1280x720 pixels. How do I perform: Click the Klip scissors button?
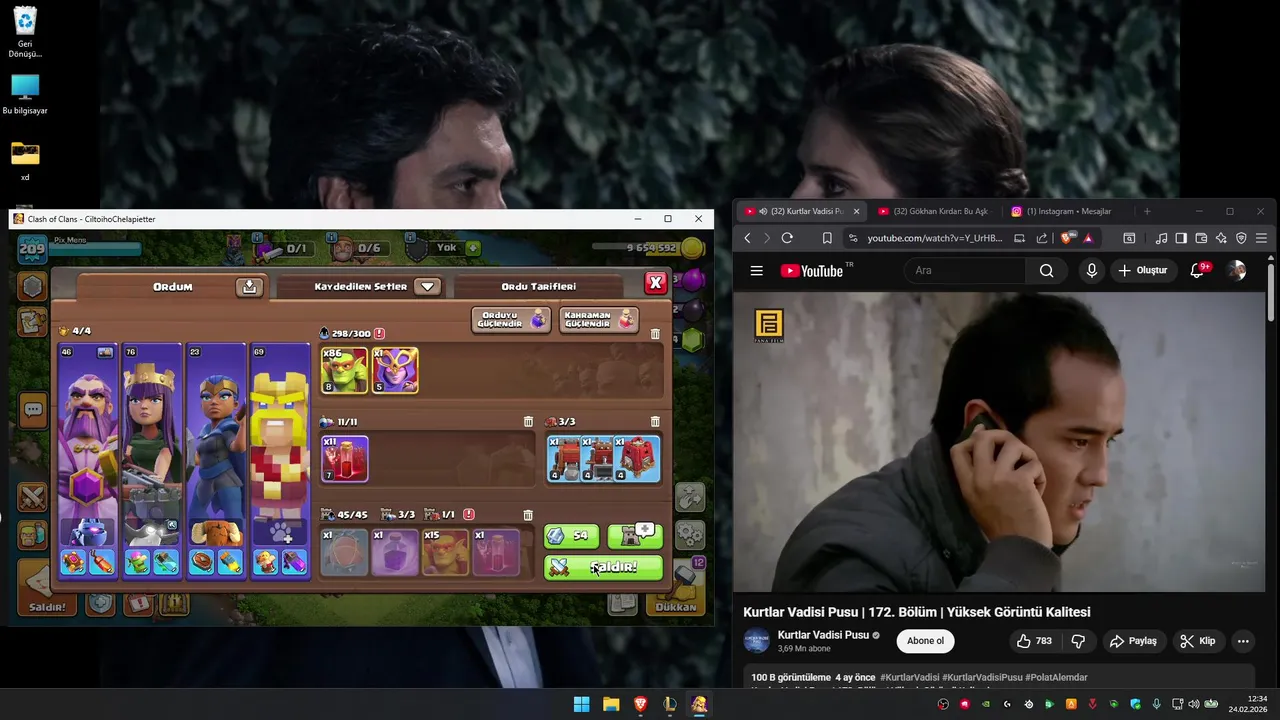(1198, 641)
